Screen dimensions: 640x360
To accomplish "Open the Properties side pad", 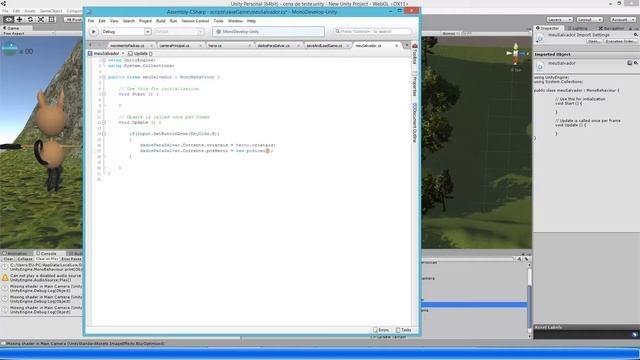I will (x=415, y=84).
